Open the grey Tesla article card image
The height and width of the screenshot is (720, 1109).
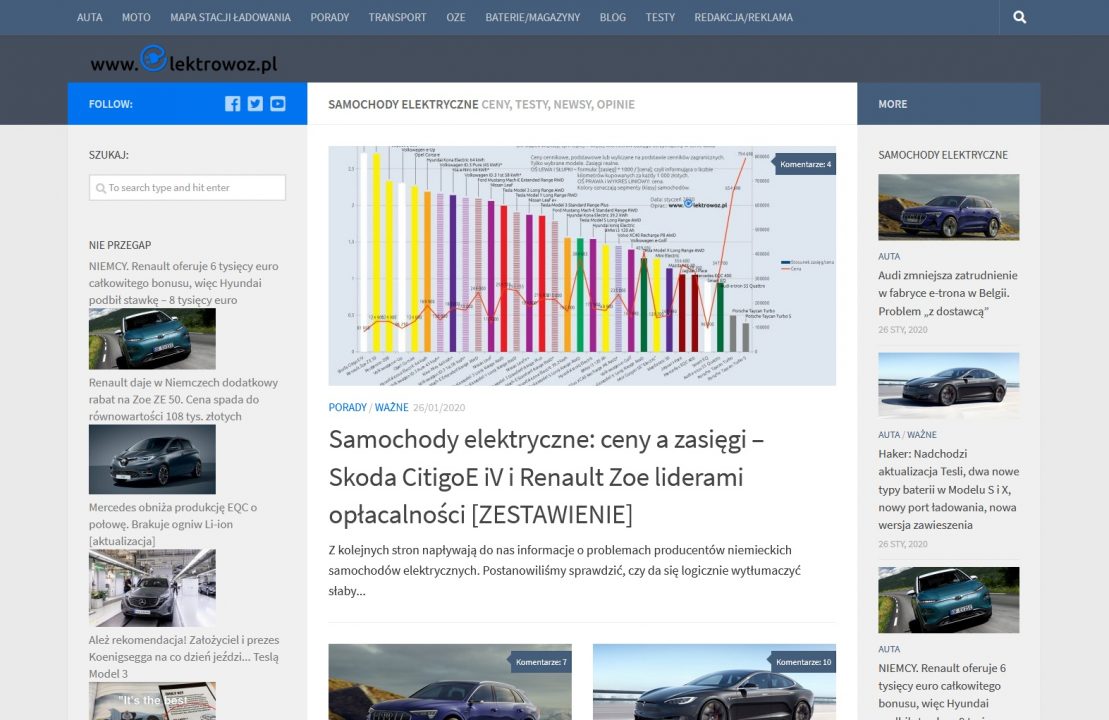click(x=714, y=682)
